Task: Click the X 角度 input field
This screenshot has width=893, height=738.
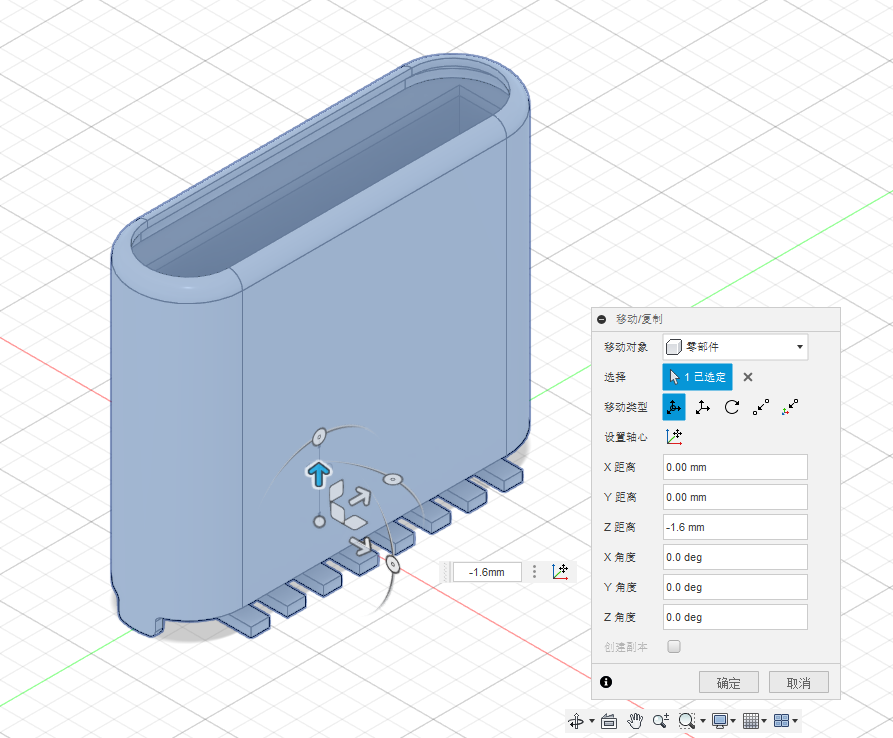Action: (735, 557)
